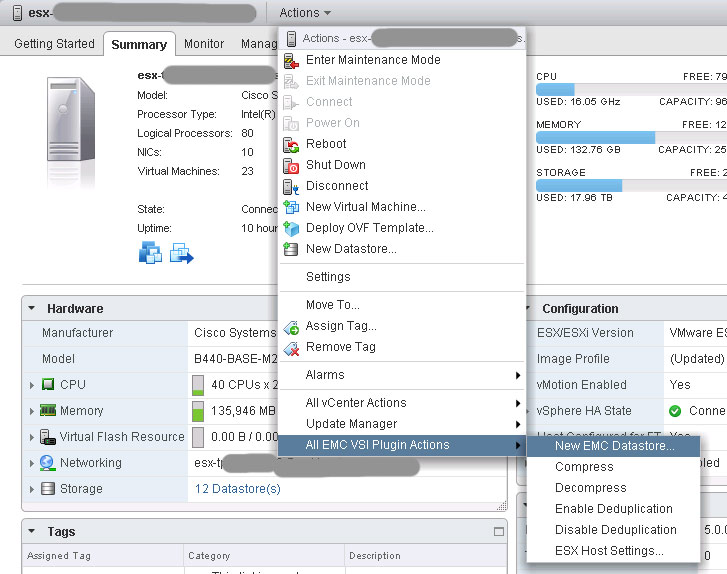Expand the Networking hardware row

click(32, 463)
